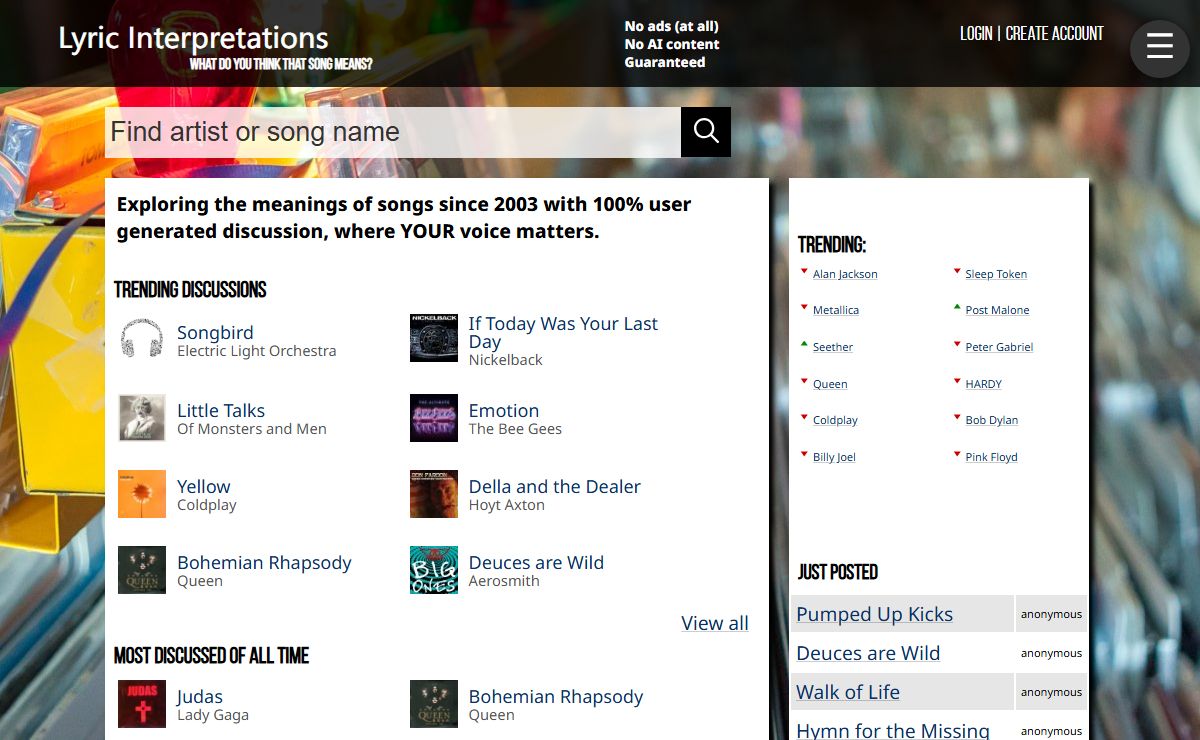This screenshot has width=1200, height=740.
Task: Click artist name Hoyt Axton
Action: click(x=507, y=505)
